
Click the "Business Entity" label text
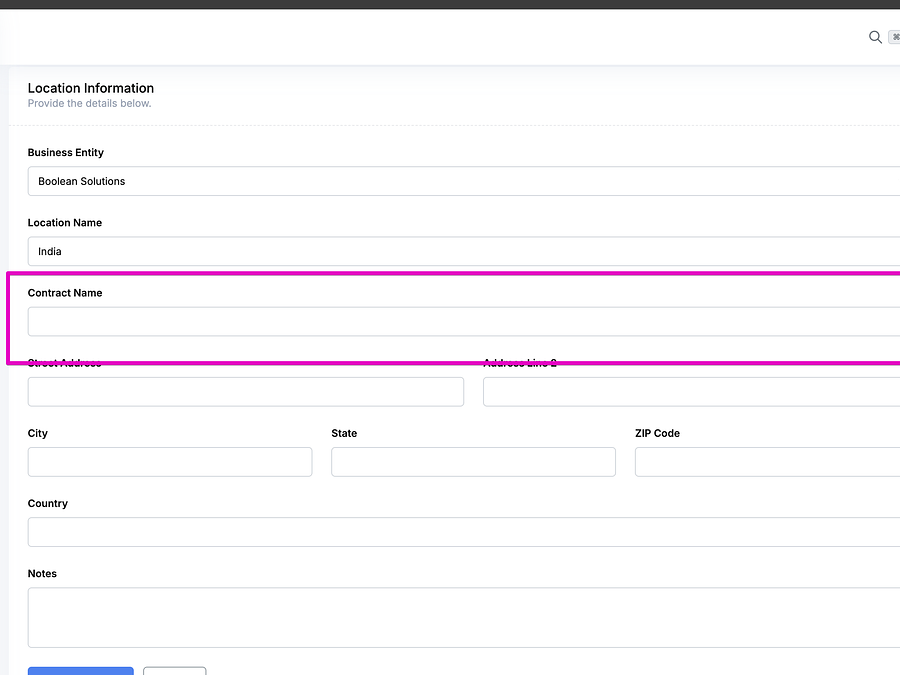click(65, 152)
